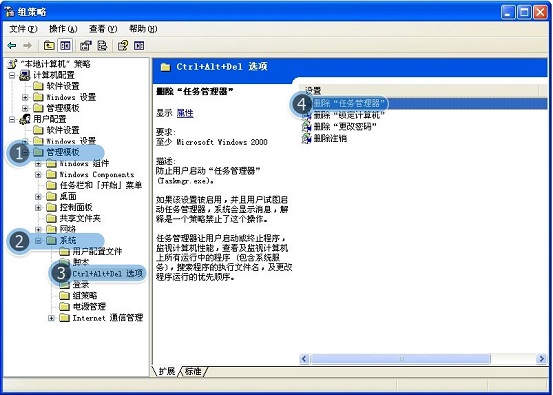Click the folder icon of 桌面
The image size is (553, 395).
click(x=51, y=196)
